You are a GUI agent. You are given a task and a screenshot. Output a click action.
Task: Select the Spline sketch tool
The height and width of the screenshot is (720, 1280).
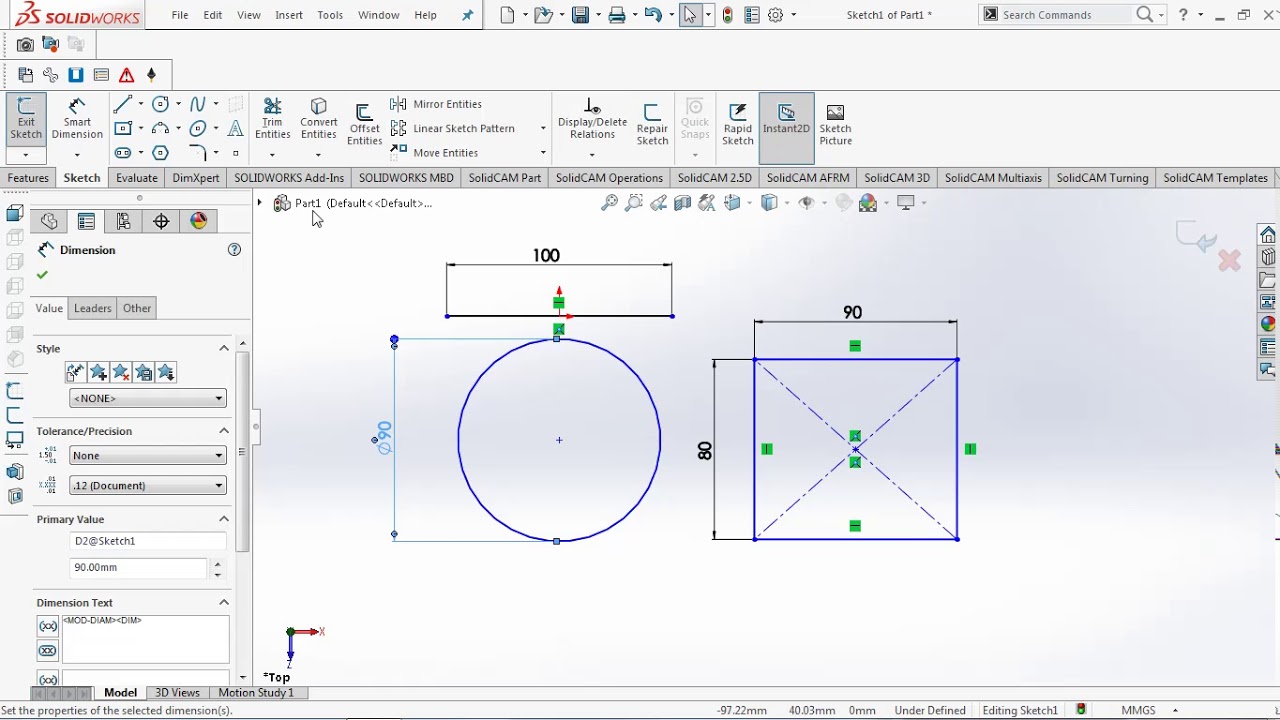click(x=198, y=104)
